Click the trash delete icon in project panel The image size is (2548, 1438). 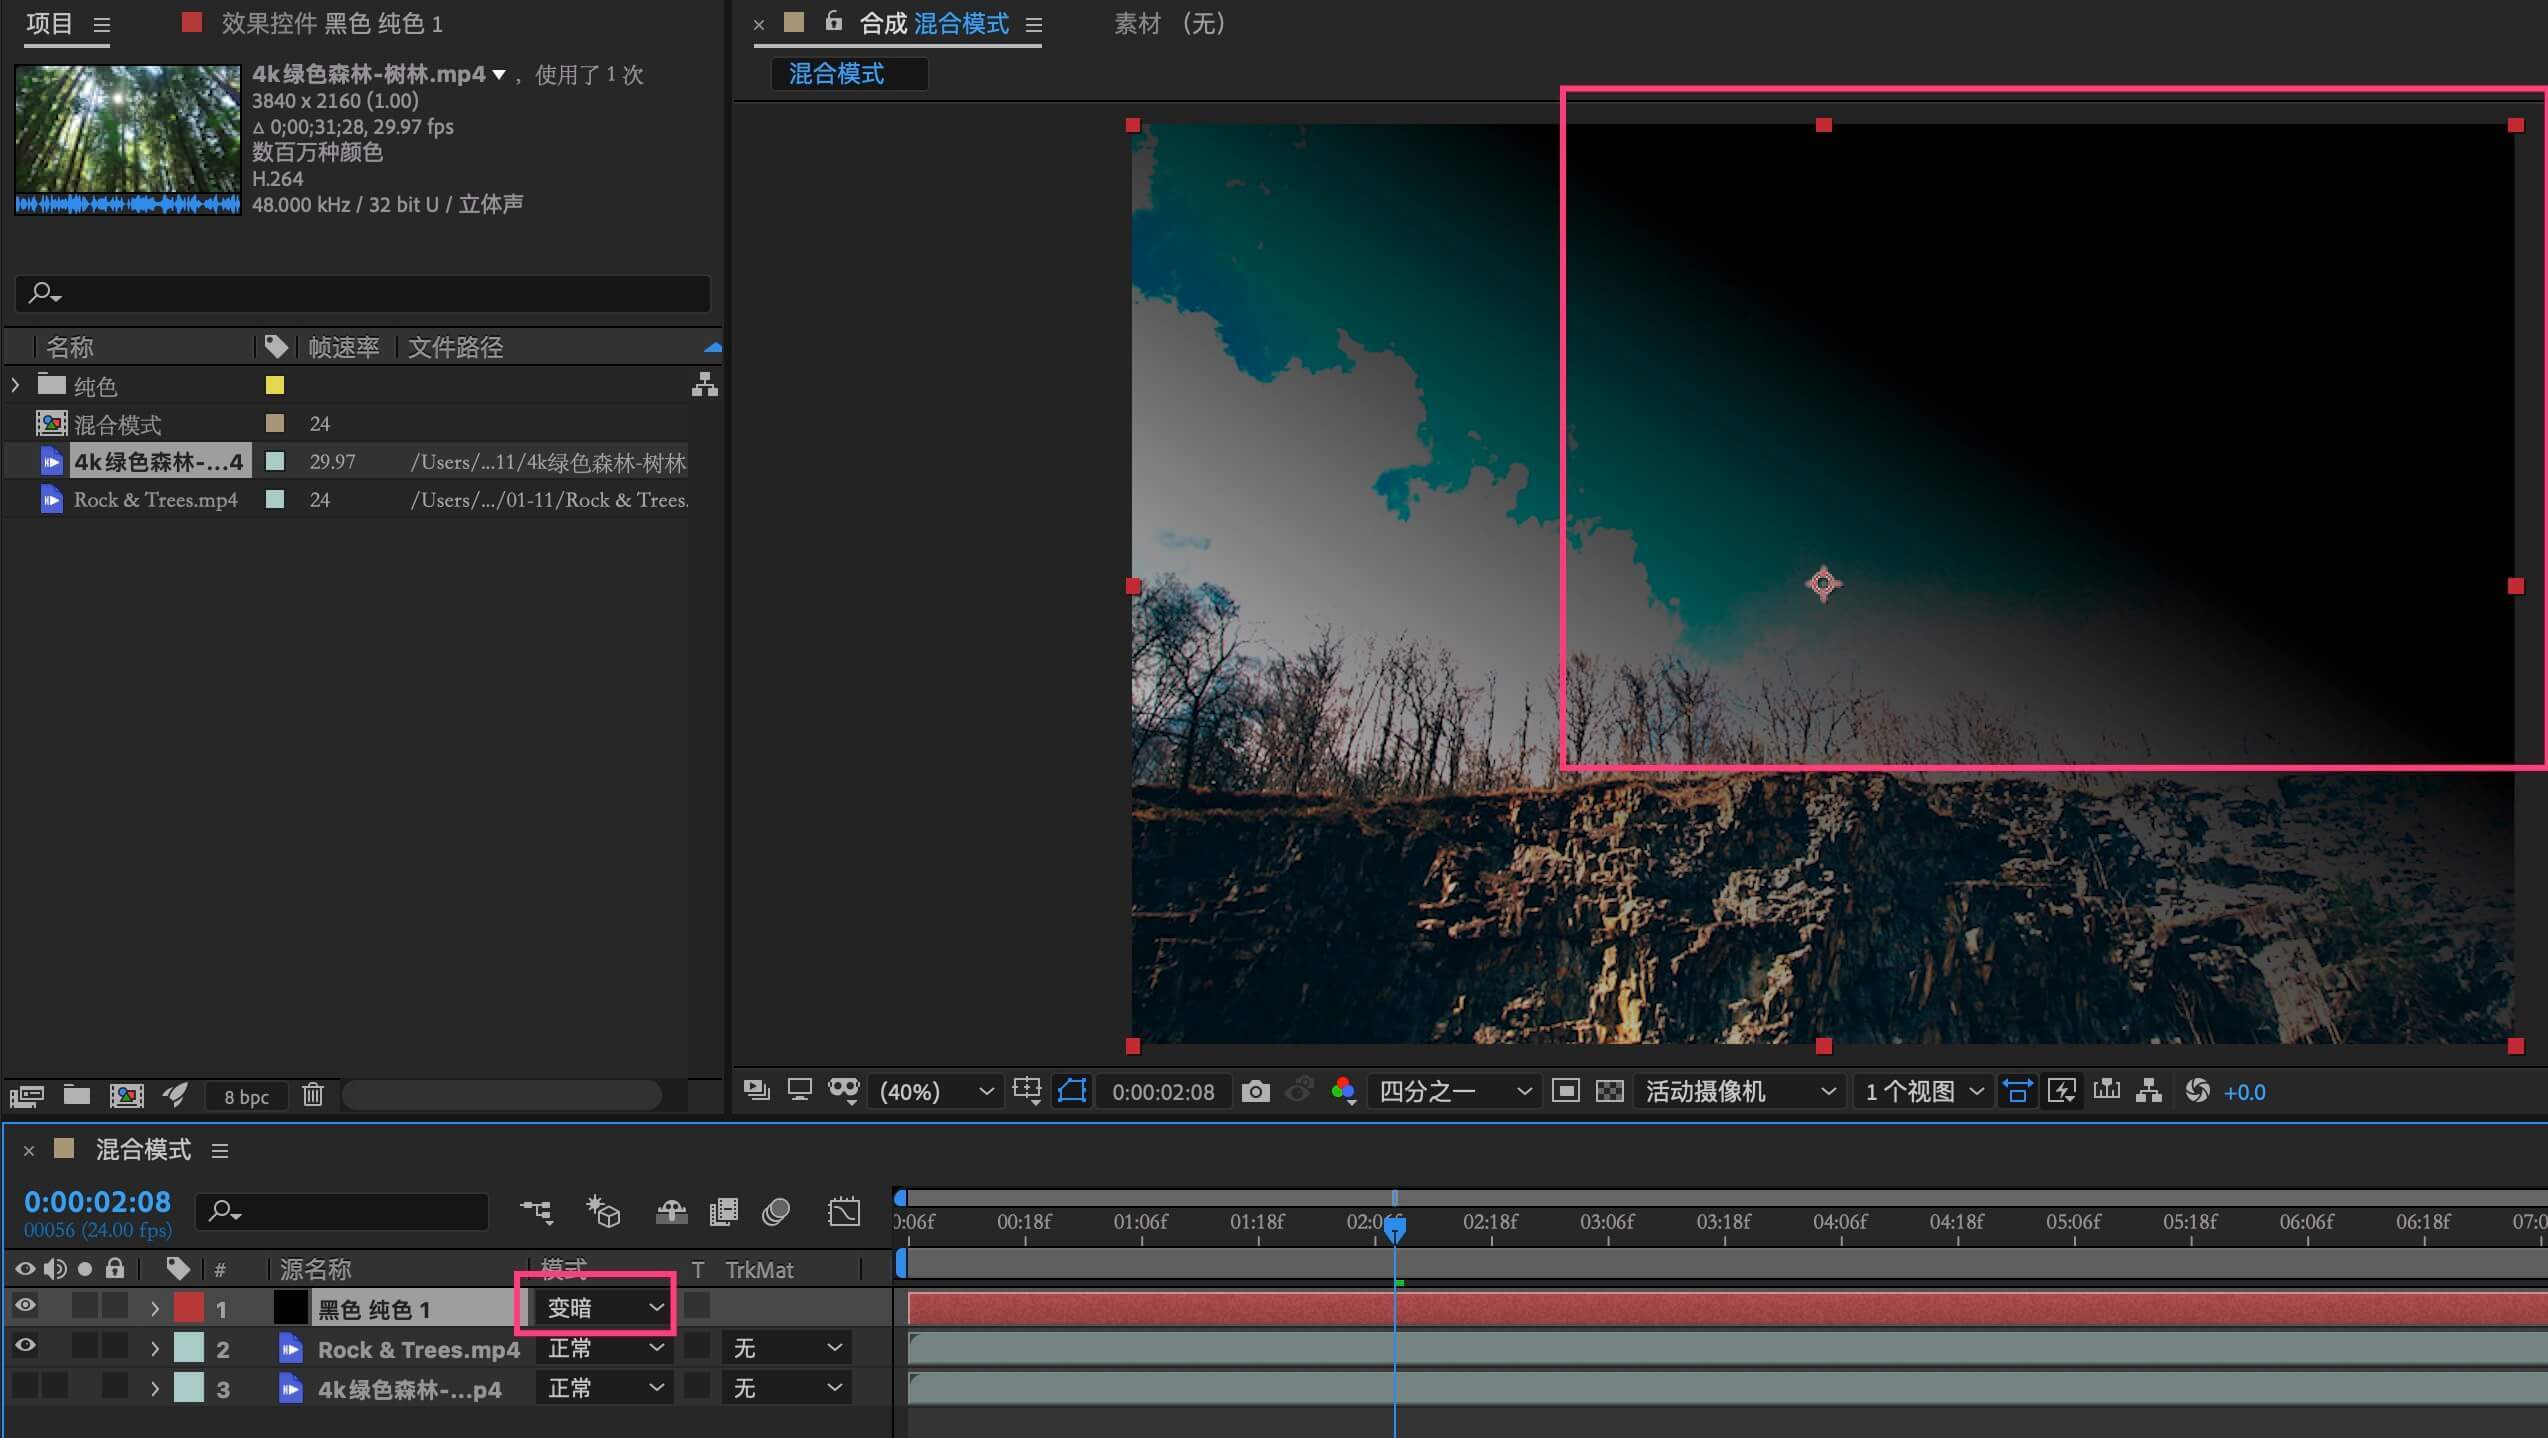click(x=313, y=1095)
